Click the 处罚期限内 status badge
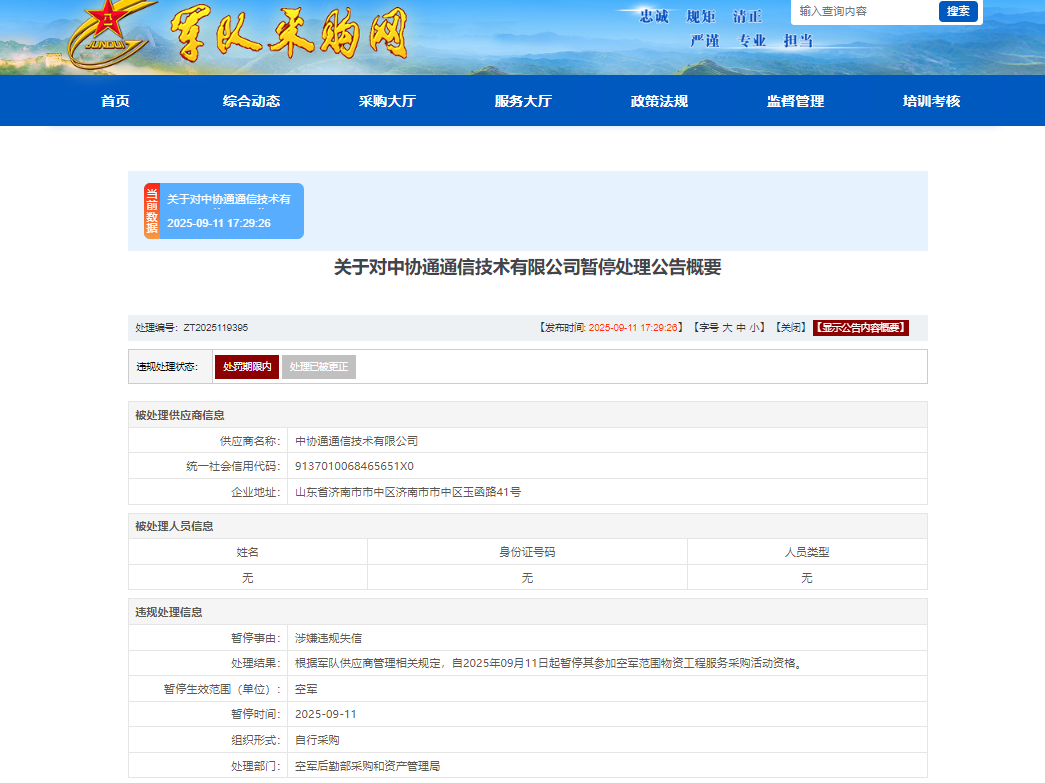This screenshot has width=1045, height=783. pos(247,367)
